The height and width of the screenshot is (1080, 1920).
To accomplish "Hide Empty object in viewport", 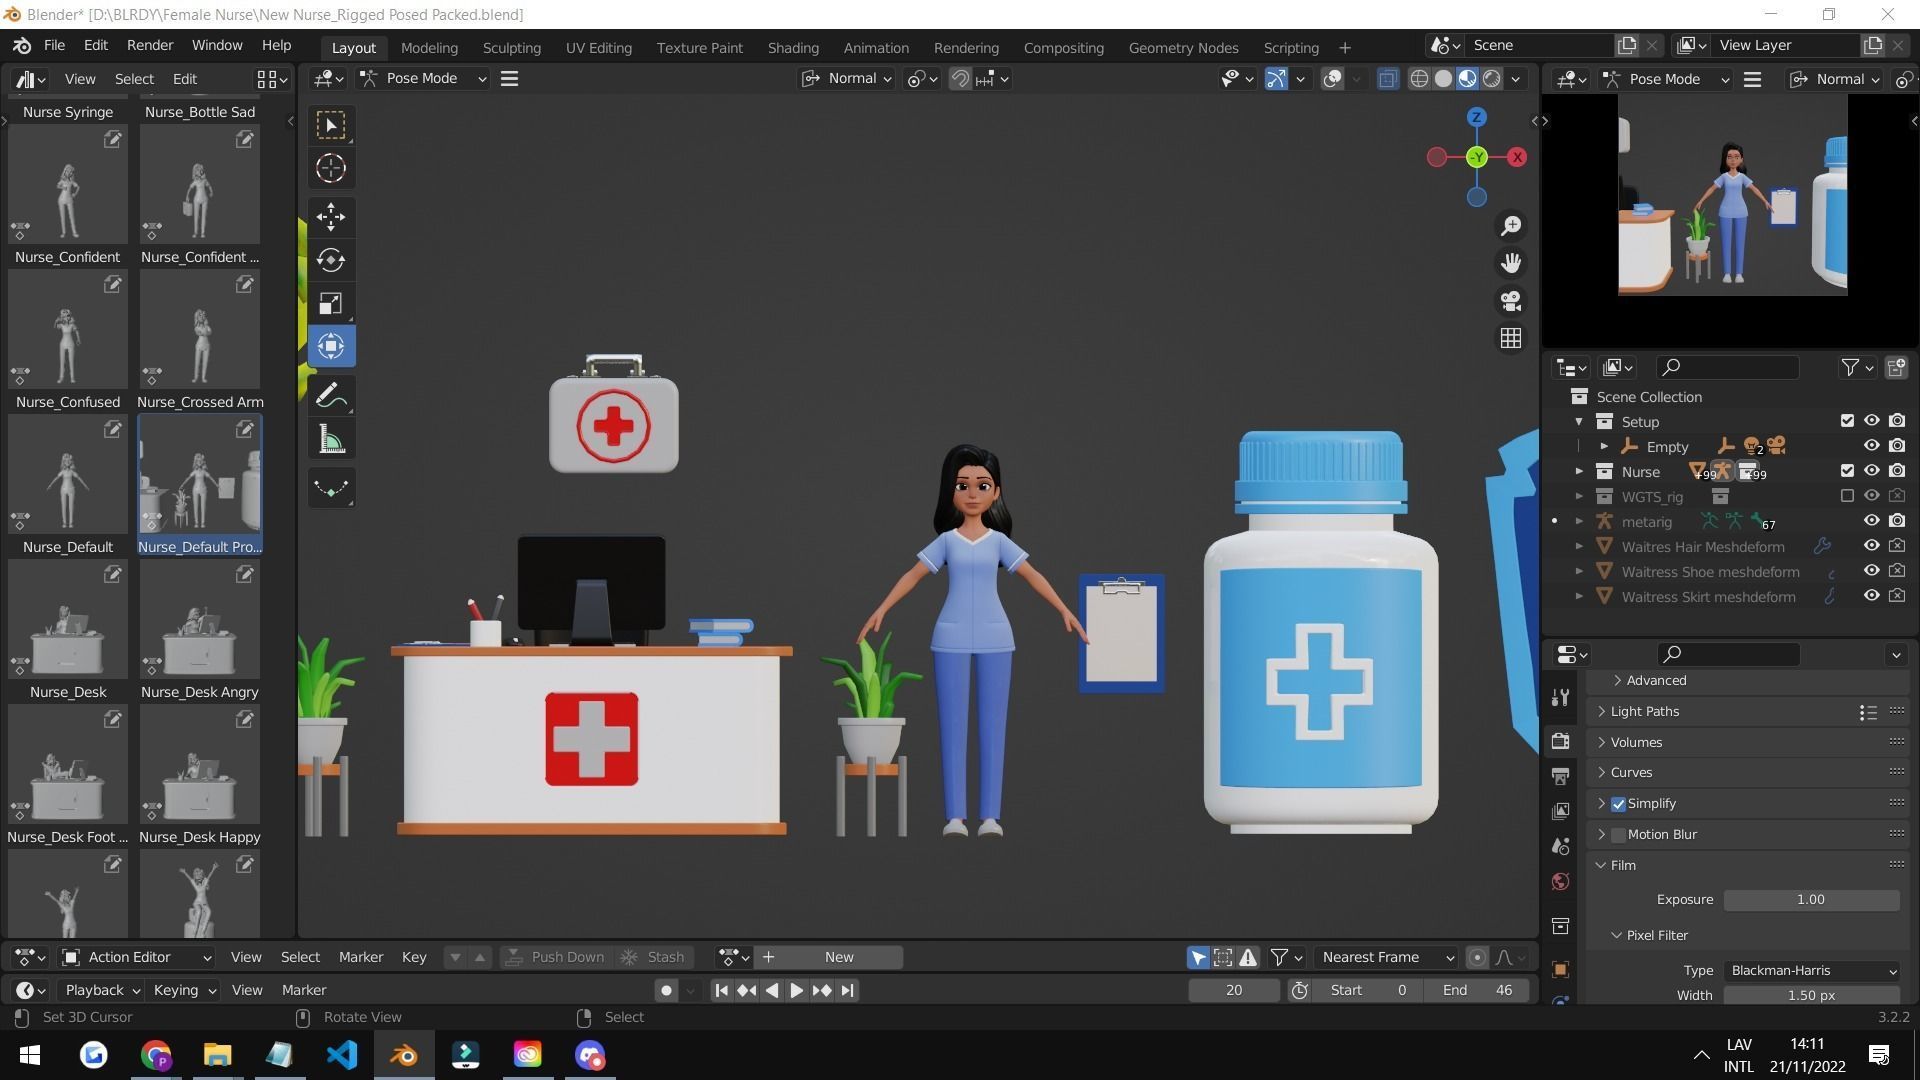I will pyautogui.click(x=1871, y=446).
